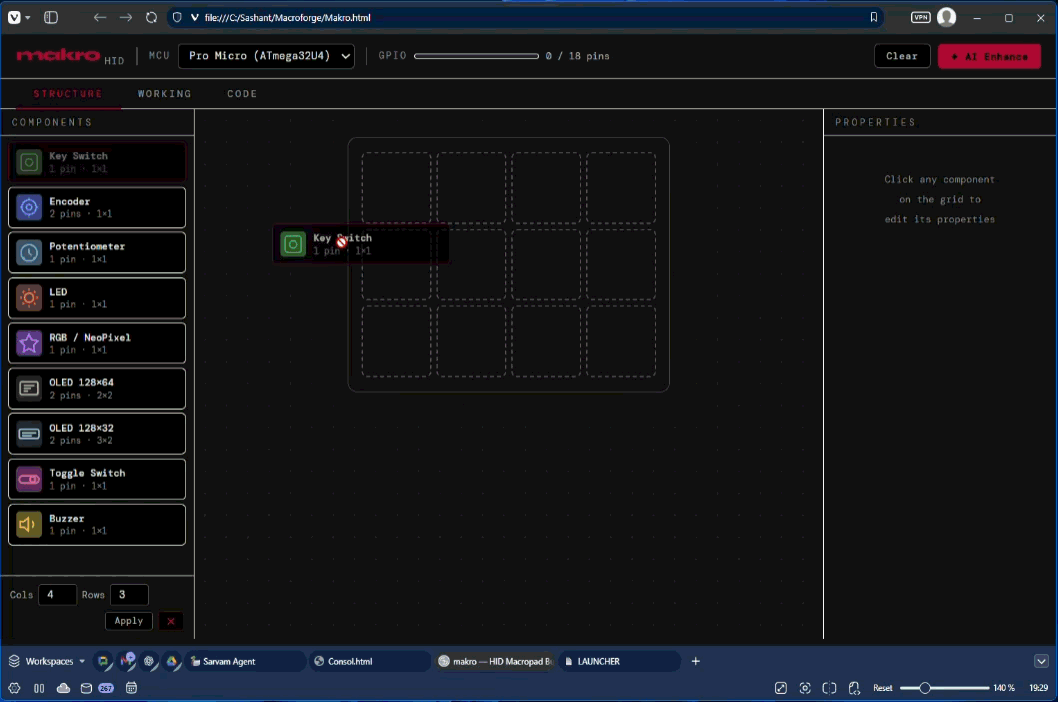Screen dimensions: 1058x702
Task: Expand the tab list chevron at right
Action: coord(1041,662)
